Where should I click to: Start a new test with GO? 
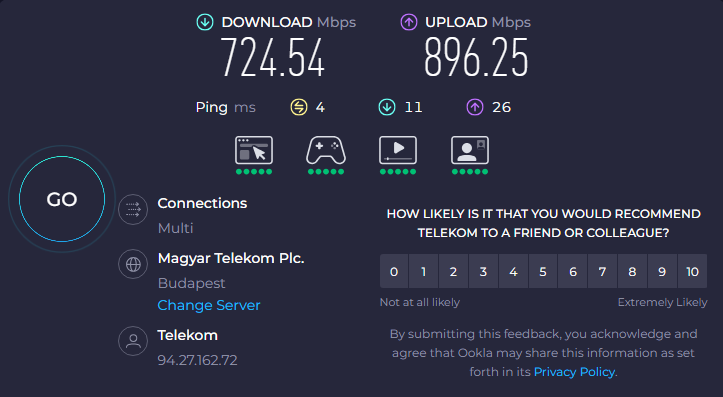pos(62,199)
